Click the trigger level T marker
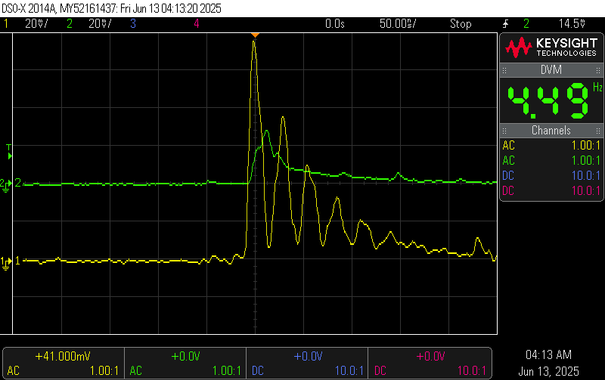 point(9,152)
